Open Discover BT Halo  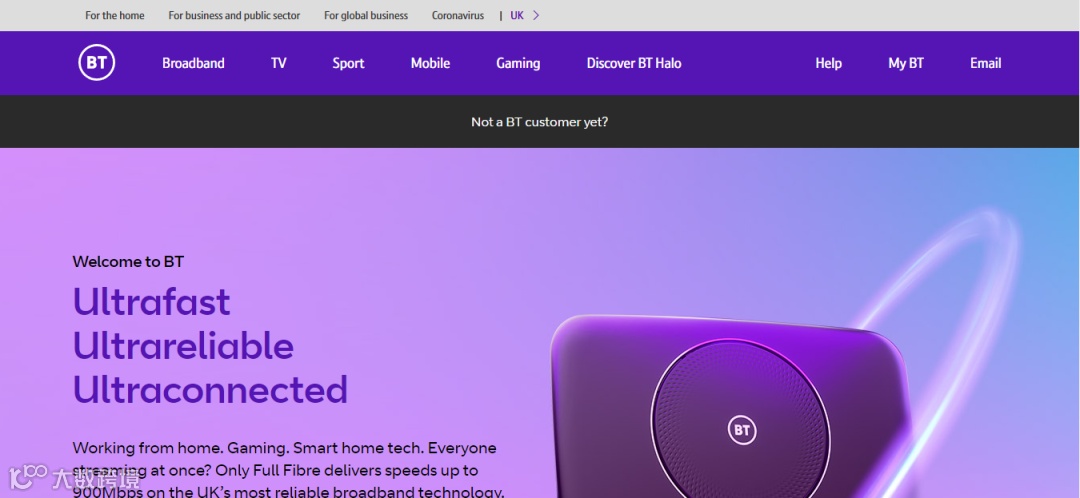click(634, 63)
